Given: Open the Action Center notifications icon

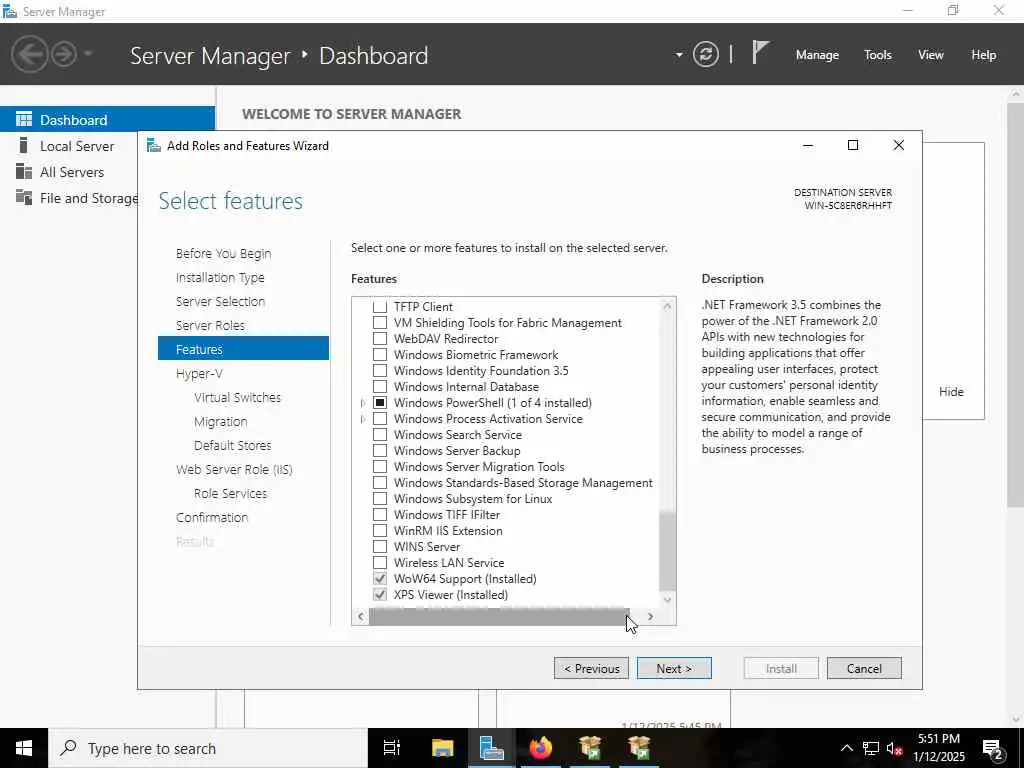Looking at the screenshot, I should (x=993, y=748).
